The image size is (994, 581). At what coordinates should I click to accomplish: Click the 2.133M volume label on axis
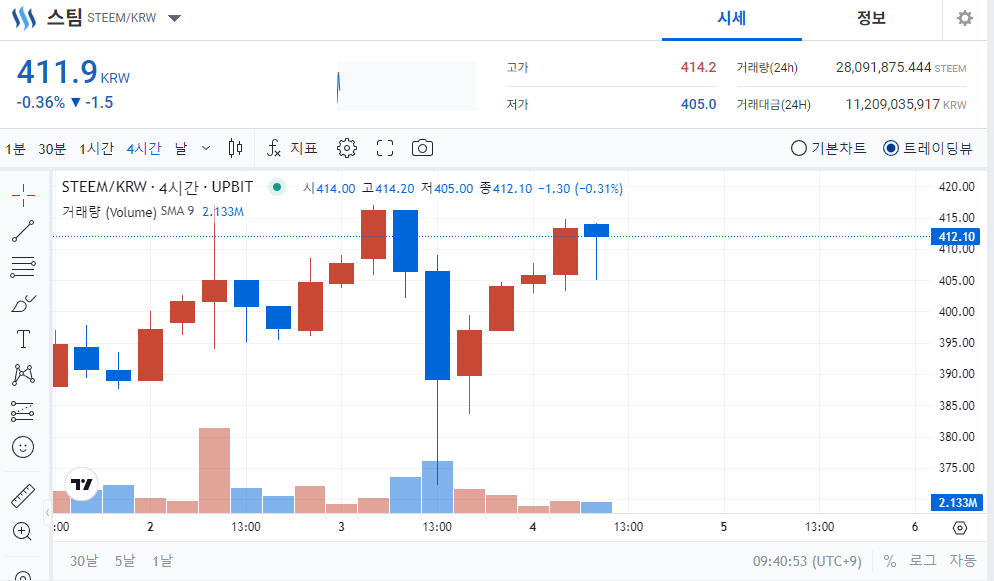pyautogui.click(x=957, y=503)
